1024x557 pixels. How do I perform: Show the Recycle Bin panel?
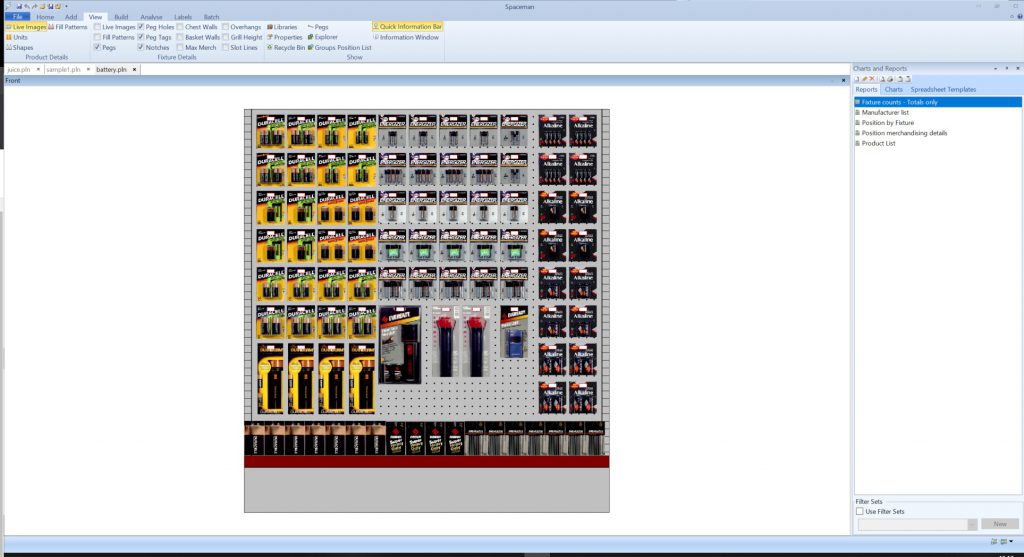pos(285,48)
